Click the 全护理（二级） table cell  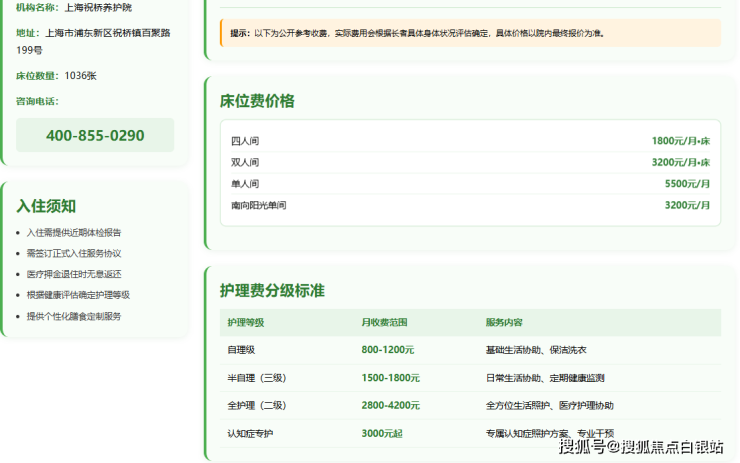[x=257, y=405]
